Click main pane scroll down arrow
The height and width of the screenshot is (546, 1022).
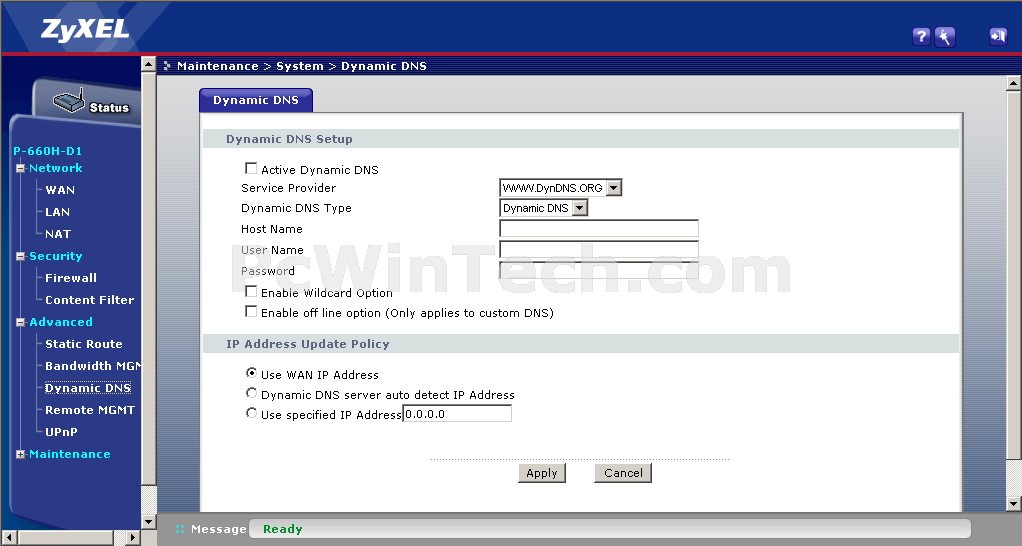(x=1014, y=504)
